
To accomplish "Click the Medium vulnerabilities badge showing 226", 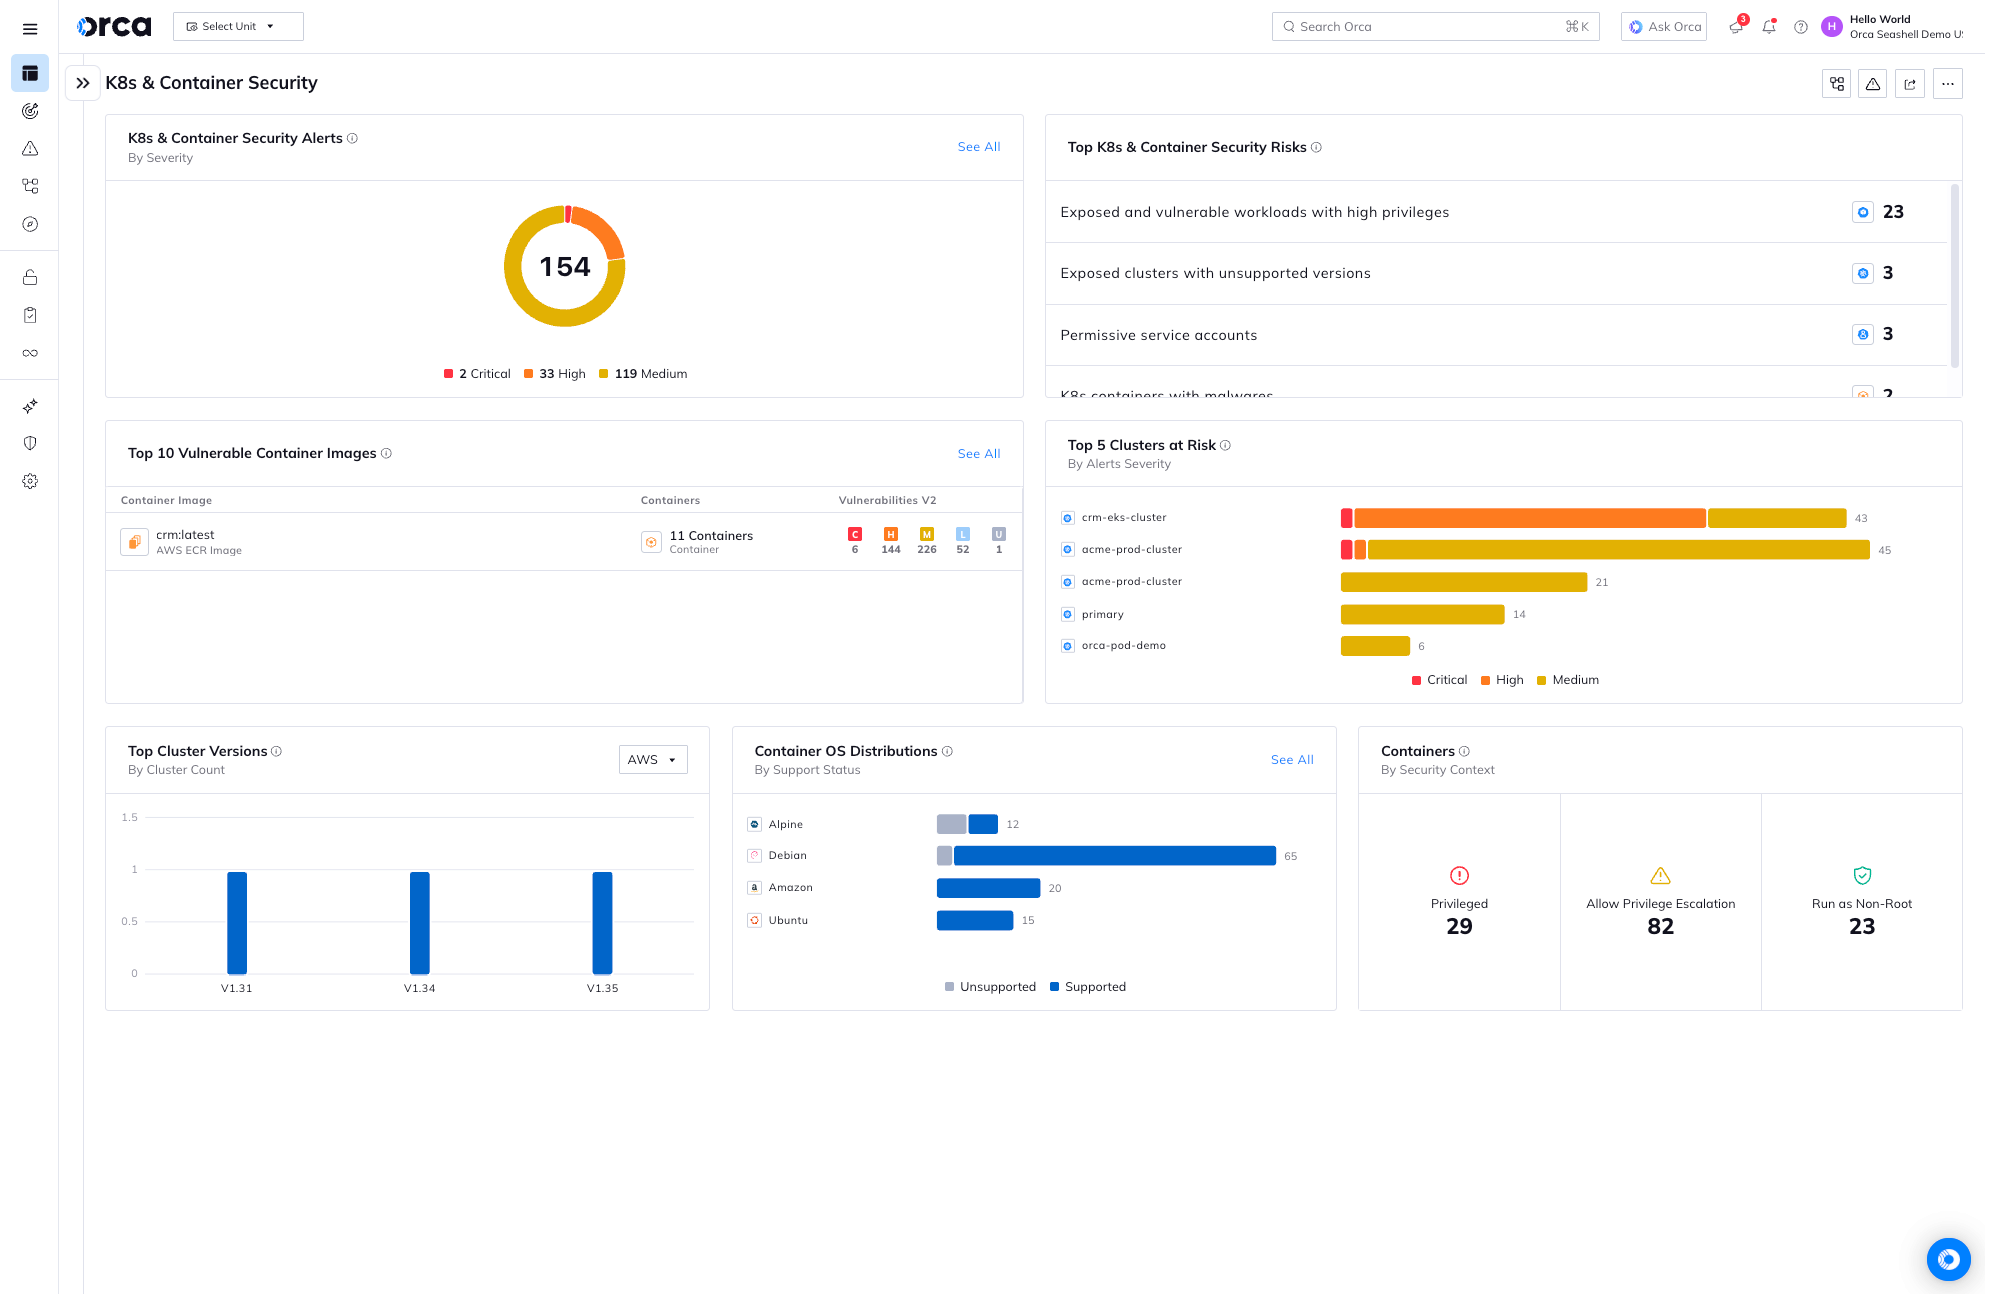I will pos(927,541).
